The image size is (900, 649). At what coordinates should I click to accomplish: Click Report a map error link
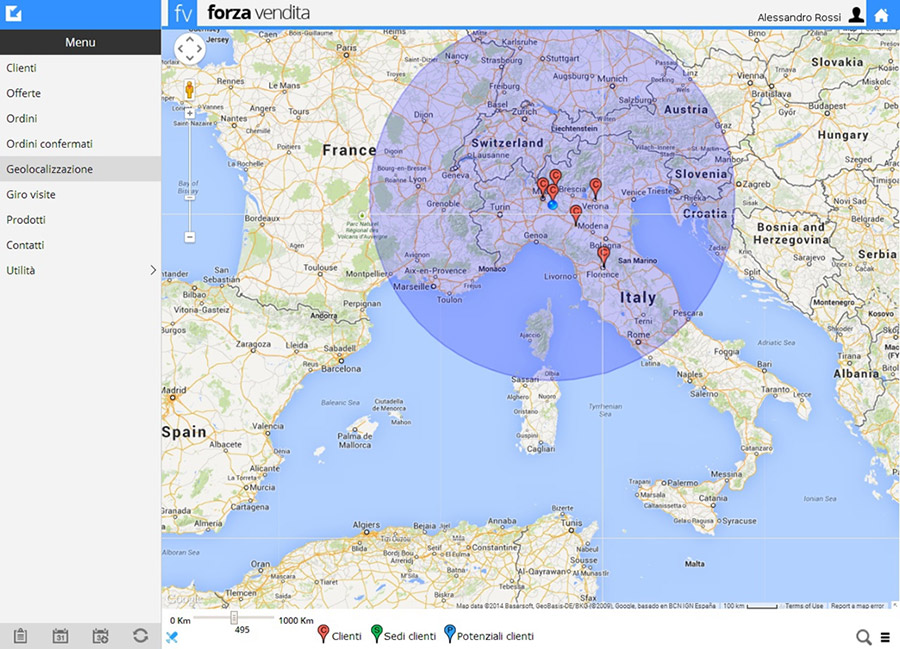857,606
